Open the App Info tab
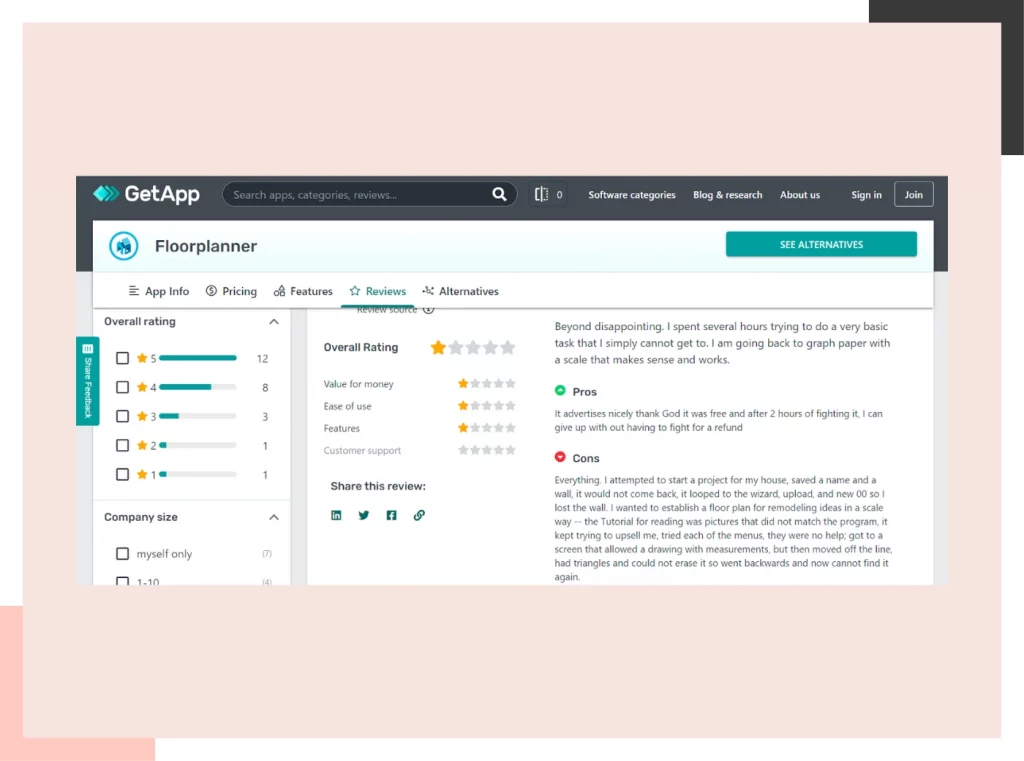1024x761 pixels. click(x=159, y=291)
